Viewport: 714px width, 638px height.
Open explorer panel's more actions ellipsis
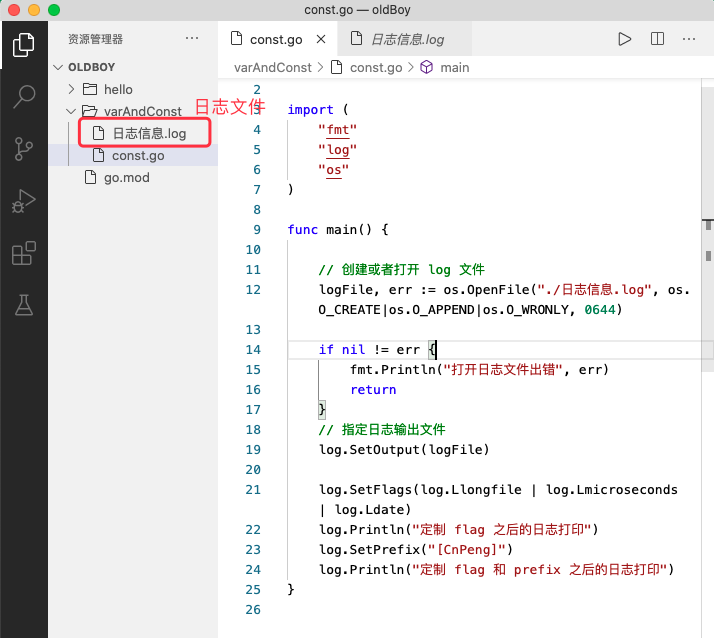[192, 39]
